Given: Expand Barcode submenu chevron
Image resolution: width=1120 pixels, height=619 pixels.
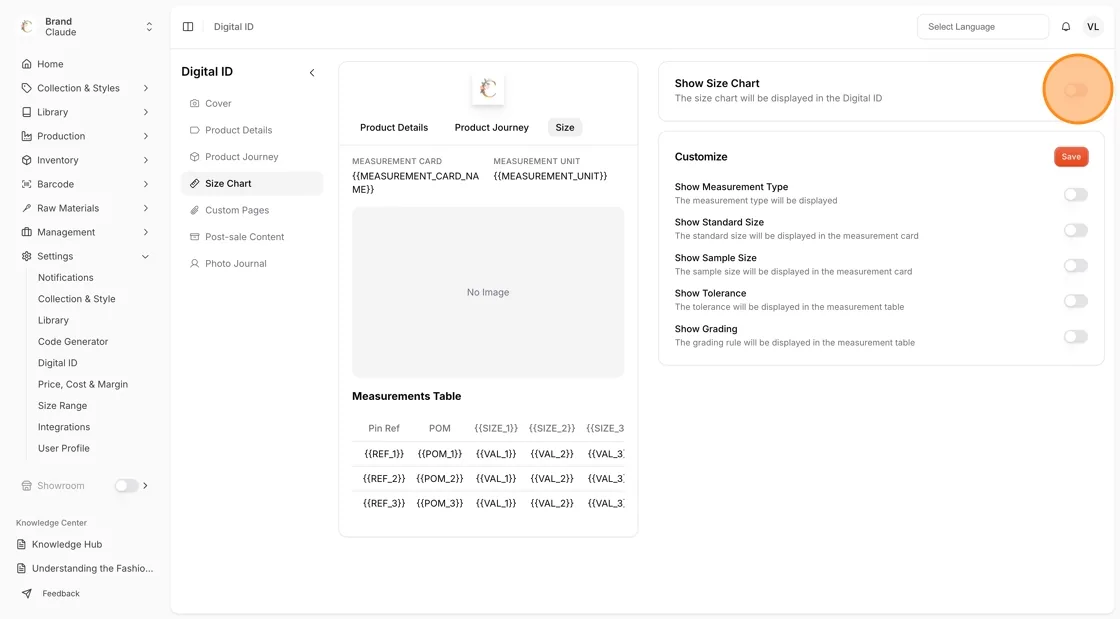Looking at the screenshot, I should coord(146,184).
